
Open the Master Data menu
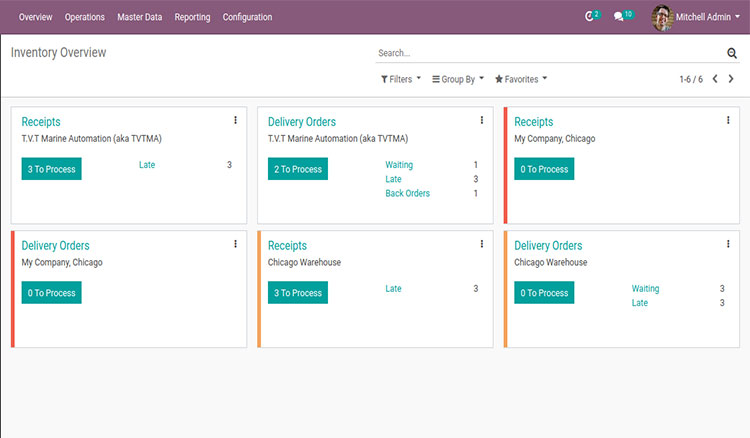click(x=139, y=17)
